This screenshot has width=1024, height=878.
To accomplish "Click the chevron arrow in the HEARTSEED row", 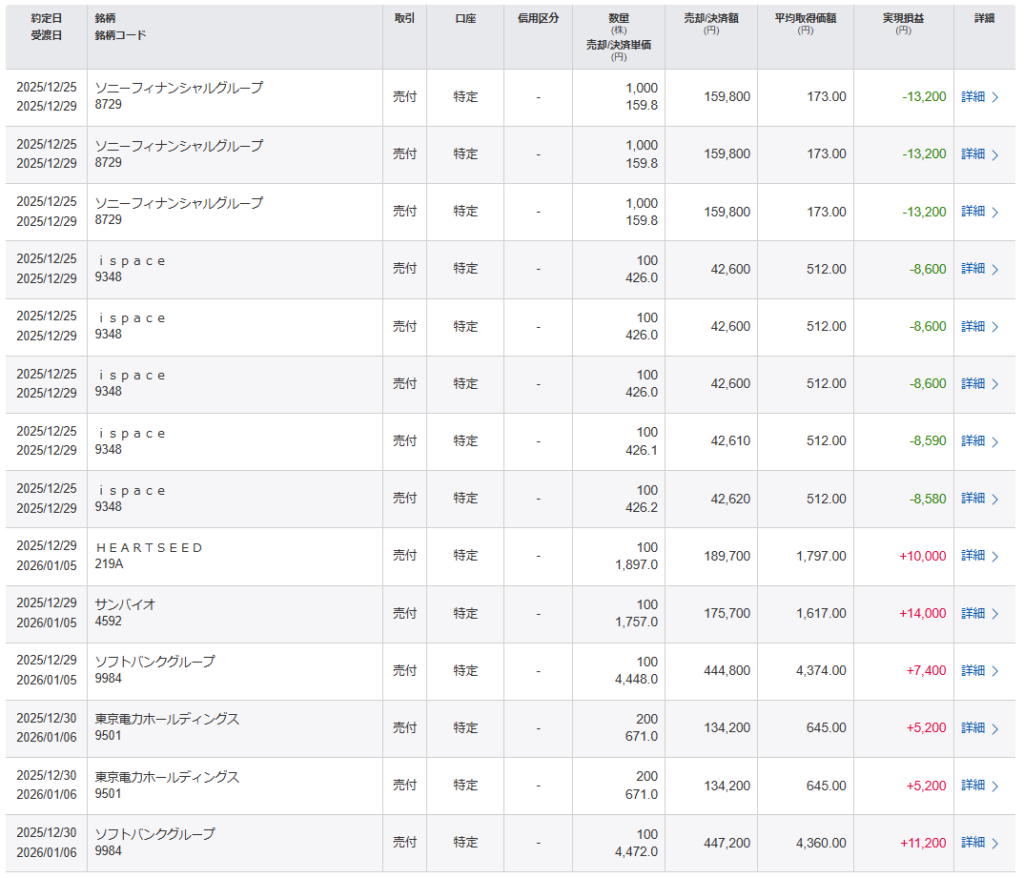I will click(x=994, y=556).
